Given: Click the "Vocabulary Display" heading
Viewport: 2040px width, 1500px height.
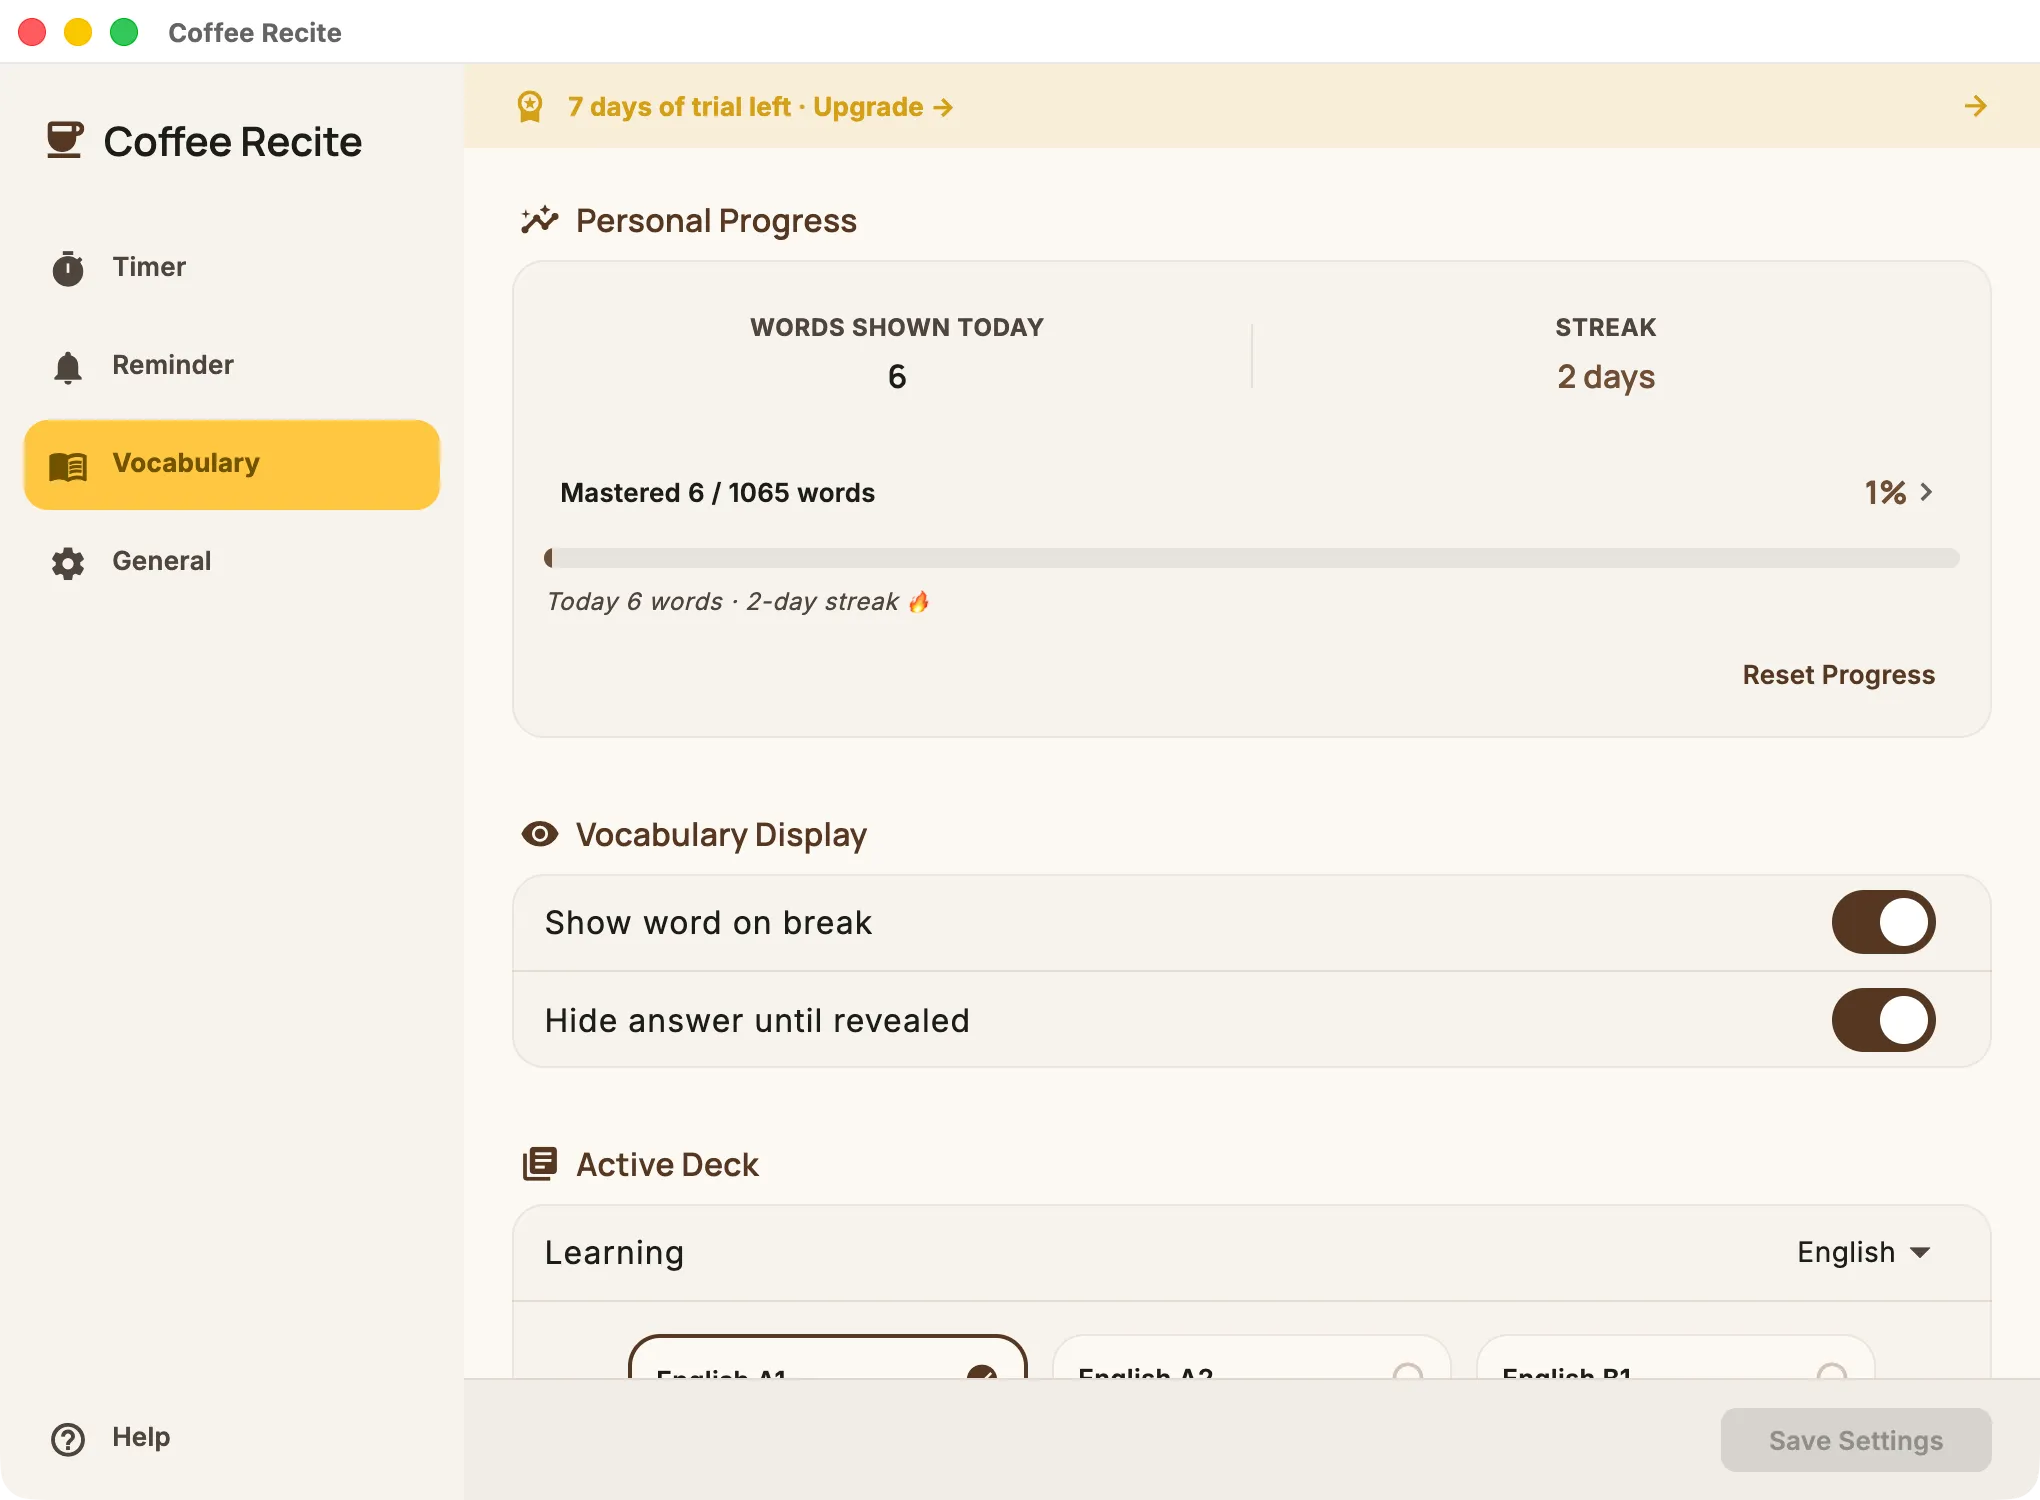Looking at the screenshot, I should coord(721,834).
